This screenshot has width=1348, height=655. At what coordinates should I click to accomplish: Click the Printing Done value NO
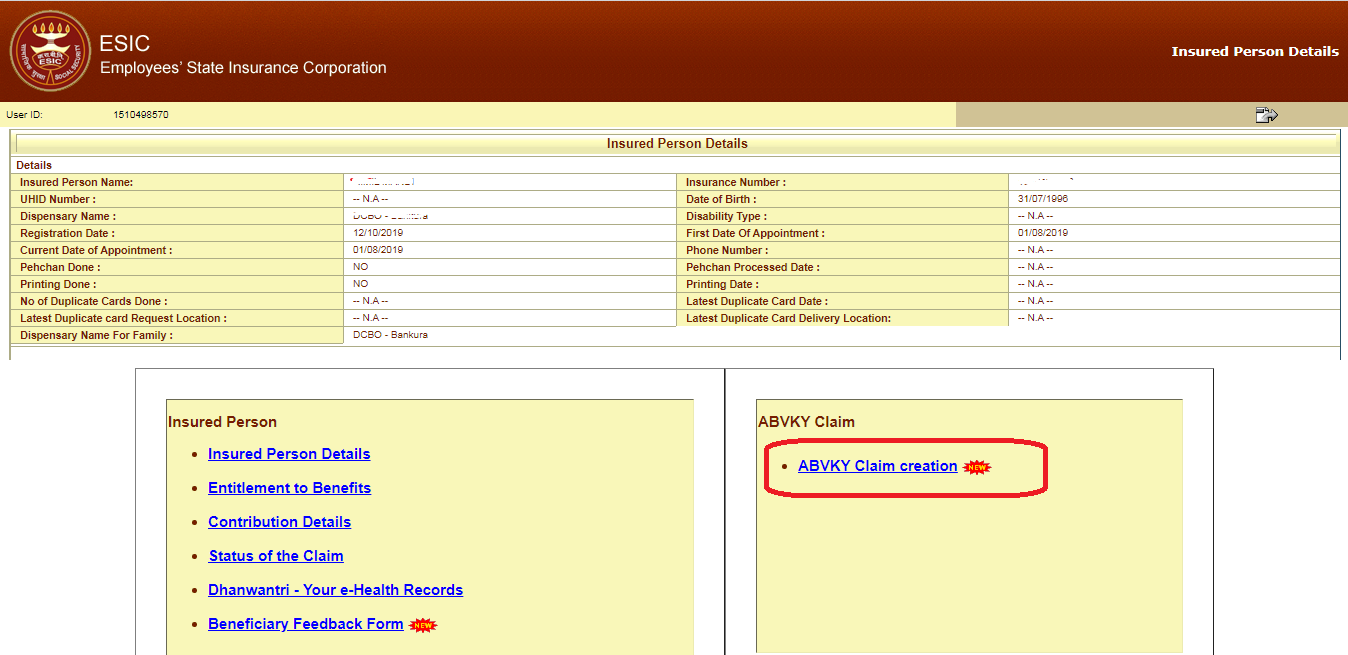[360, 284]
